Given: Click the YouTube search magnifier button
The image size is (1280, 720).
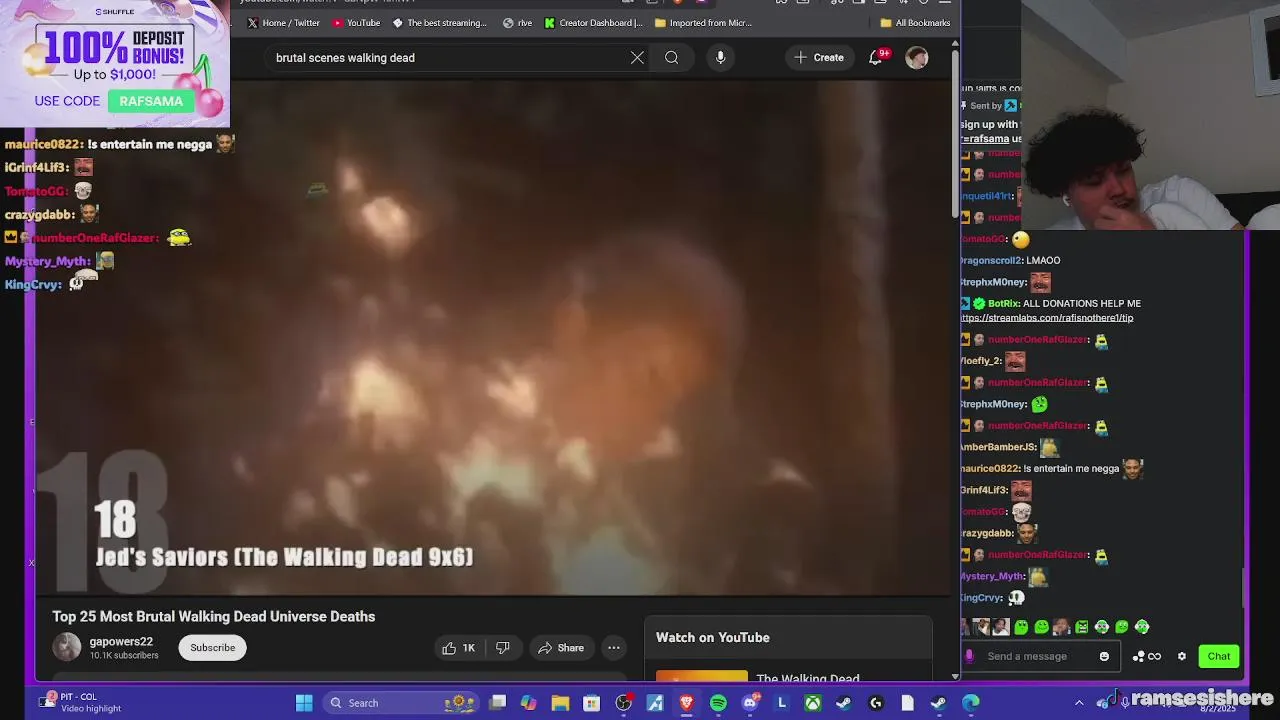Looking at the screenshot, I should tap(672, 58).
